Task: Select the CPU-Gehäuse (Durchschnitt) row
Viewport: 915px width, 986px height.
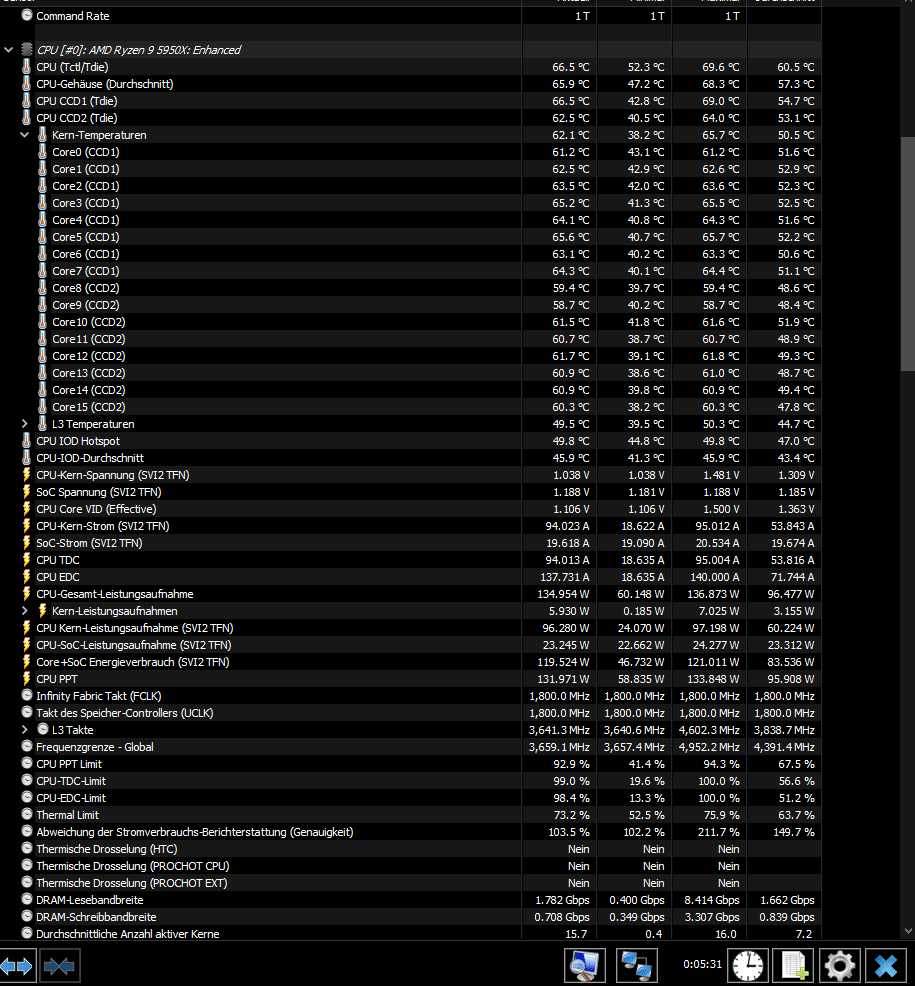Action: (411, 84)
